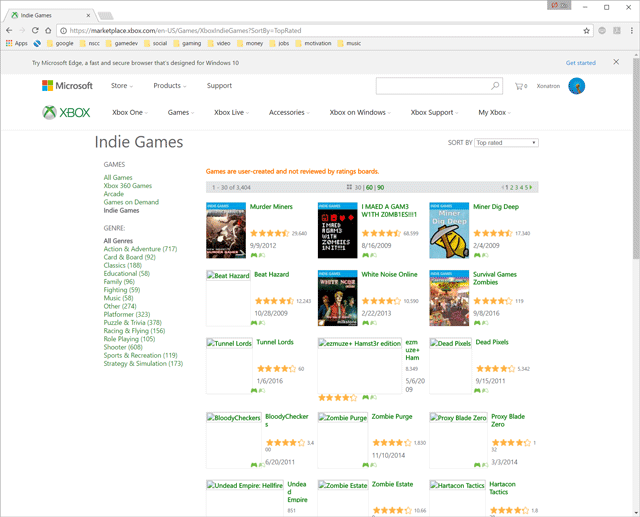The width and height of the screenshot is (640, 517).
Task: Open the Apps shortcut in bookmarks bar
Action: click(17, 43)
